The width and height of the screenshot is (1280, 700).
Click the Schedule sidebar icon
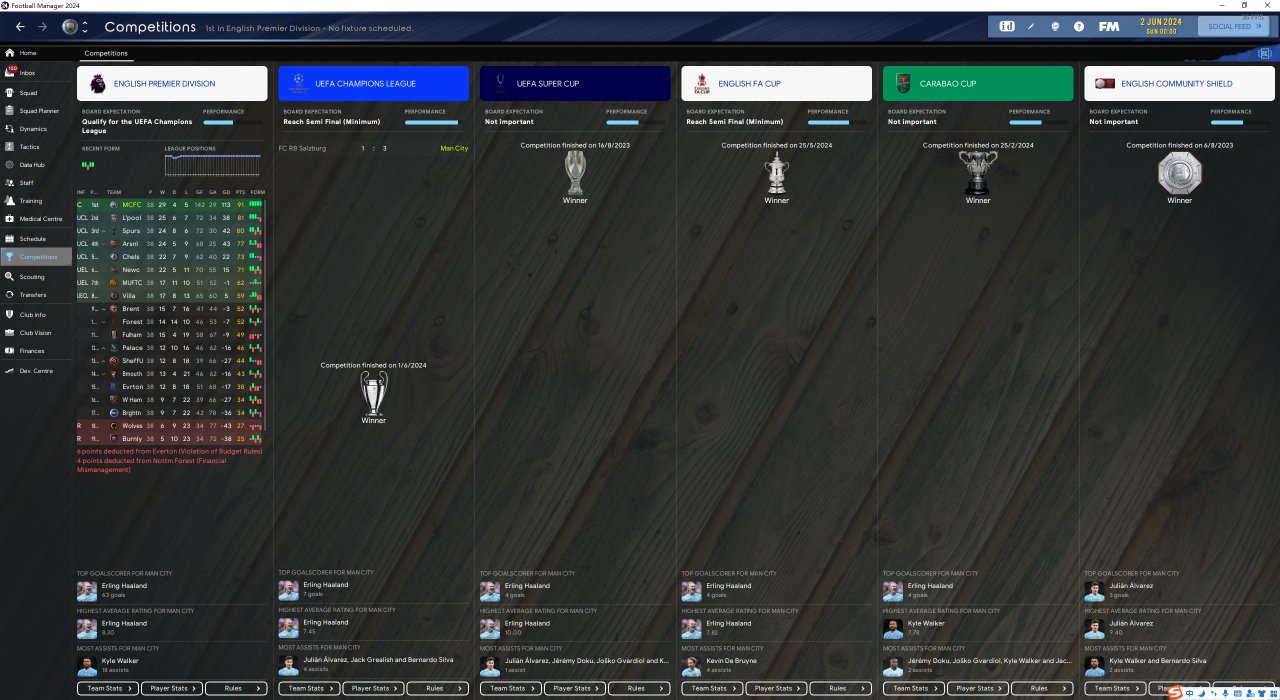pyautogui.click(x=10, y=239)
